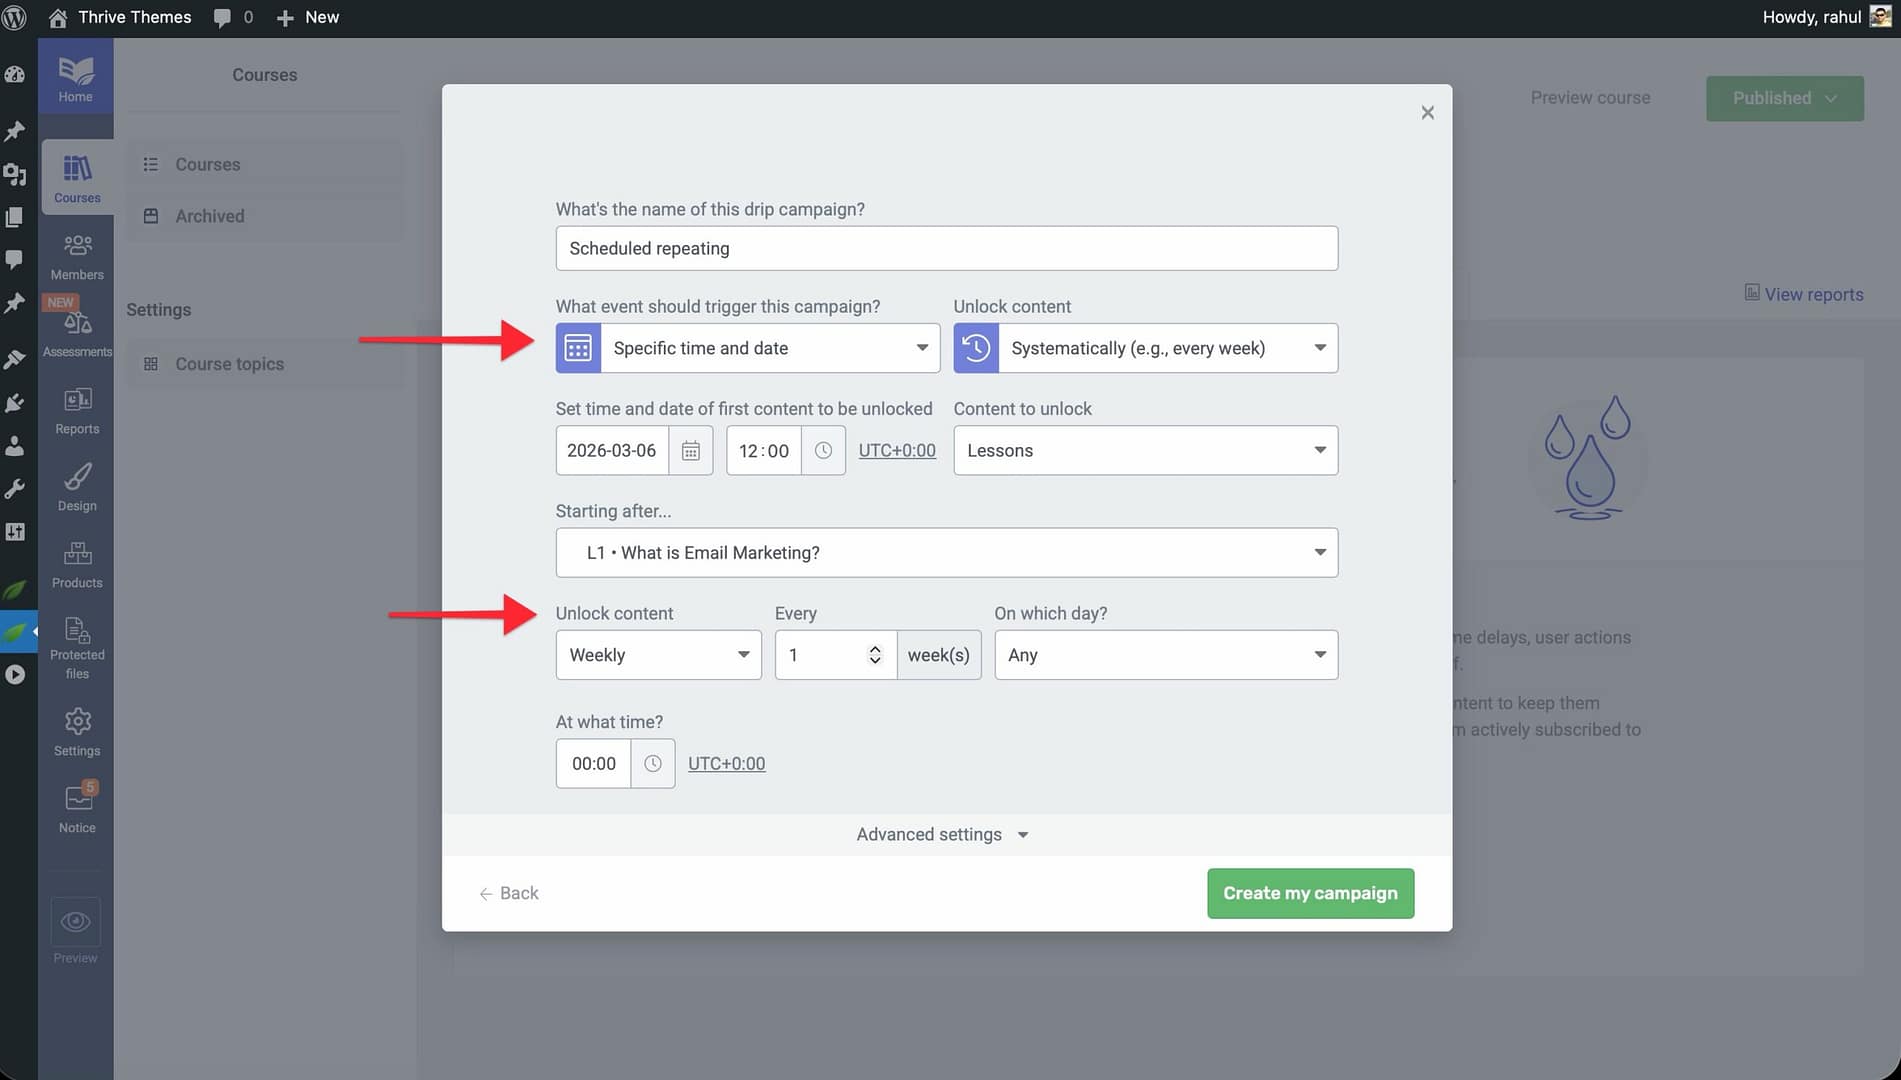Image resolution: width=1901 pixels, height=1080 pixels.
Task: Click Create my campaign button
Action: click(x=1310, y=893)
